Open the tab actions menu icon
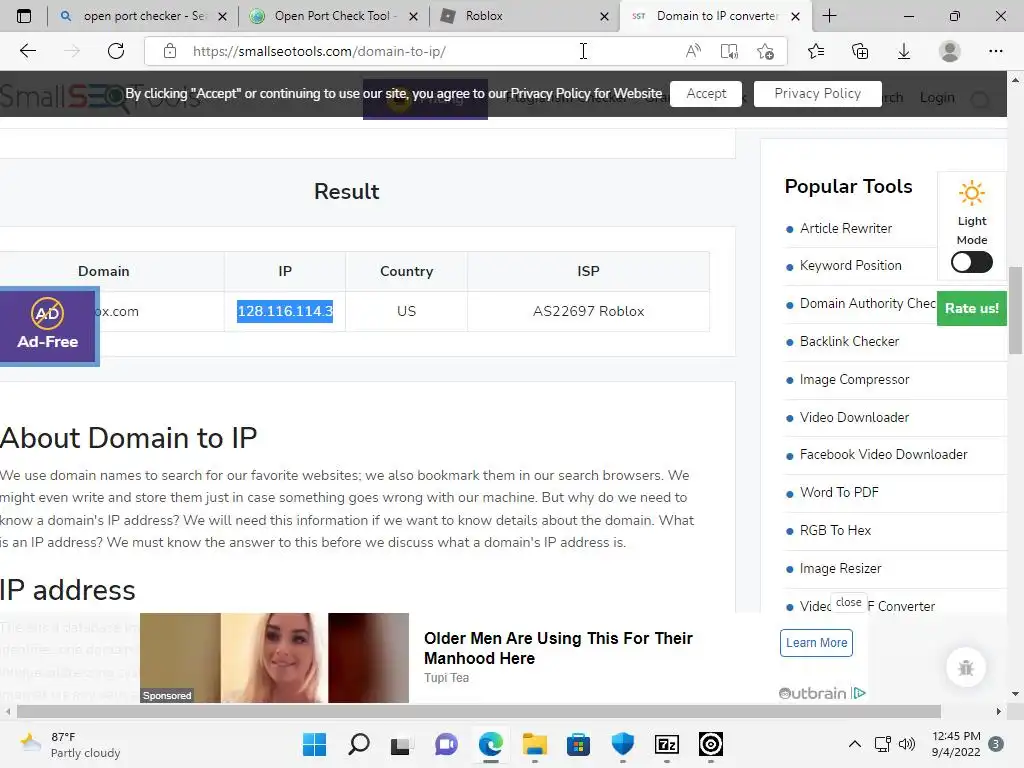The width and height of the screenshot is (1024, 768). pos(24,16)
